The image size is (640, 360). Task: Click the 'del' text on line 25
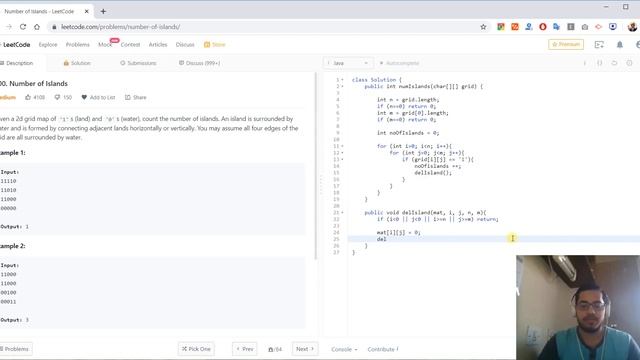381,239
